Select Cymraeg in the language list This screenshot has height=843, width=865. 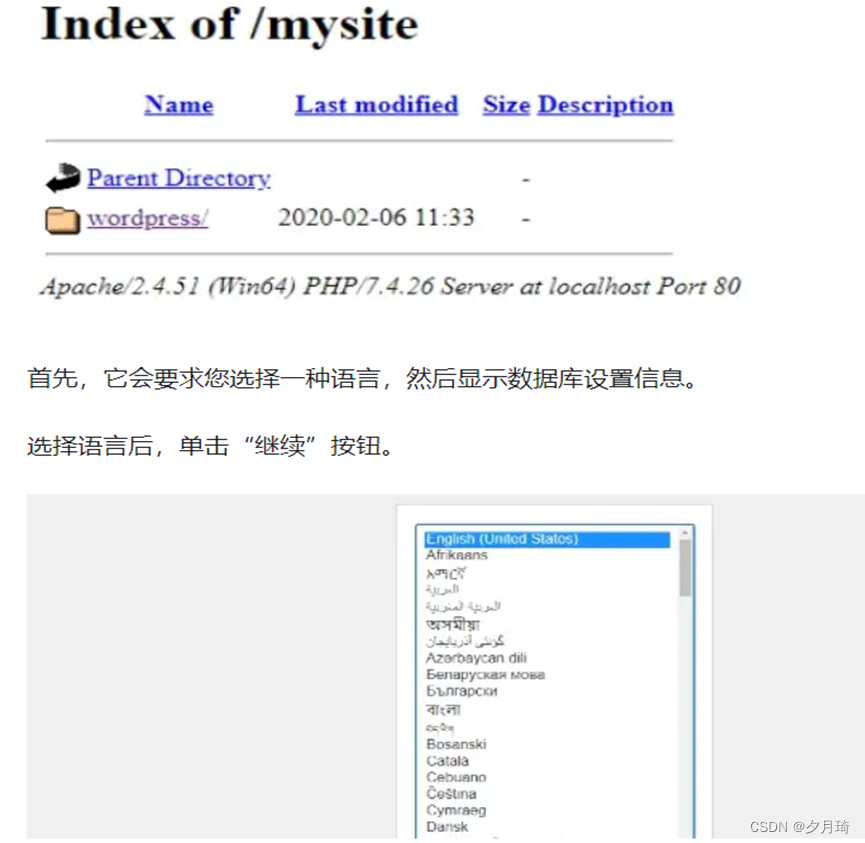pos(454,810)
